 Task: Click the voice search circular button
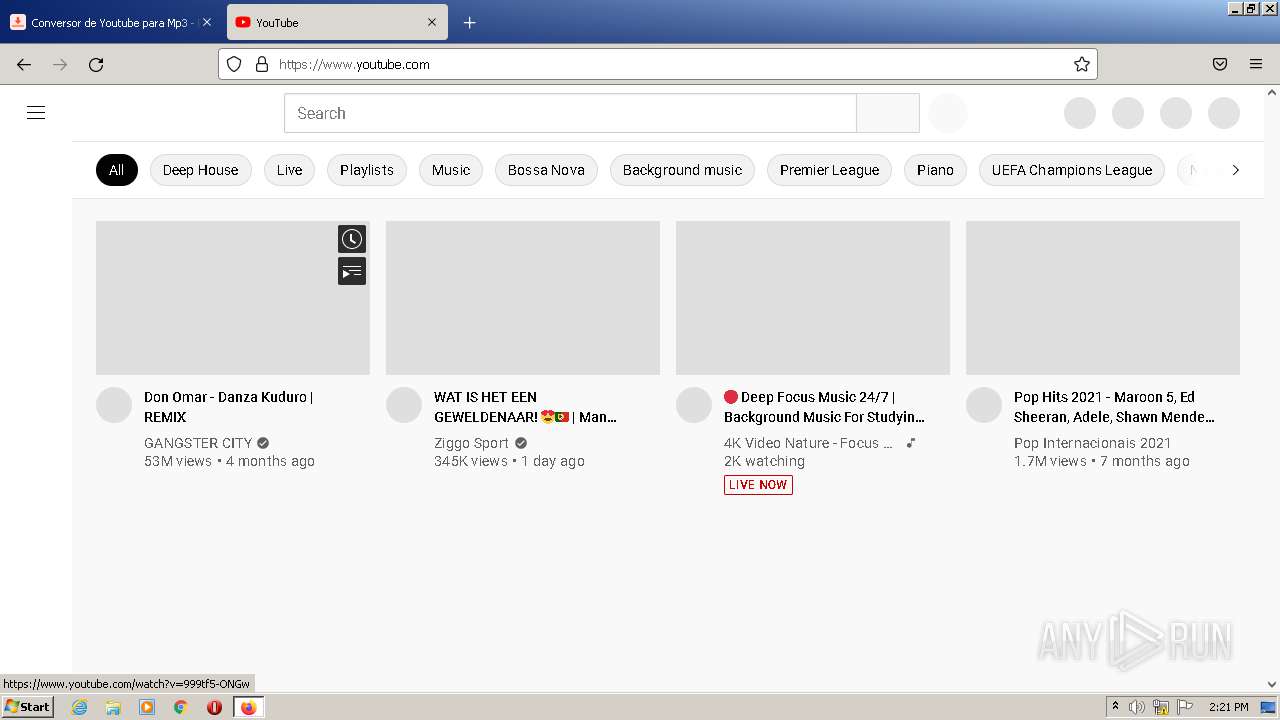948,113
